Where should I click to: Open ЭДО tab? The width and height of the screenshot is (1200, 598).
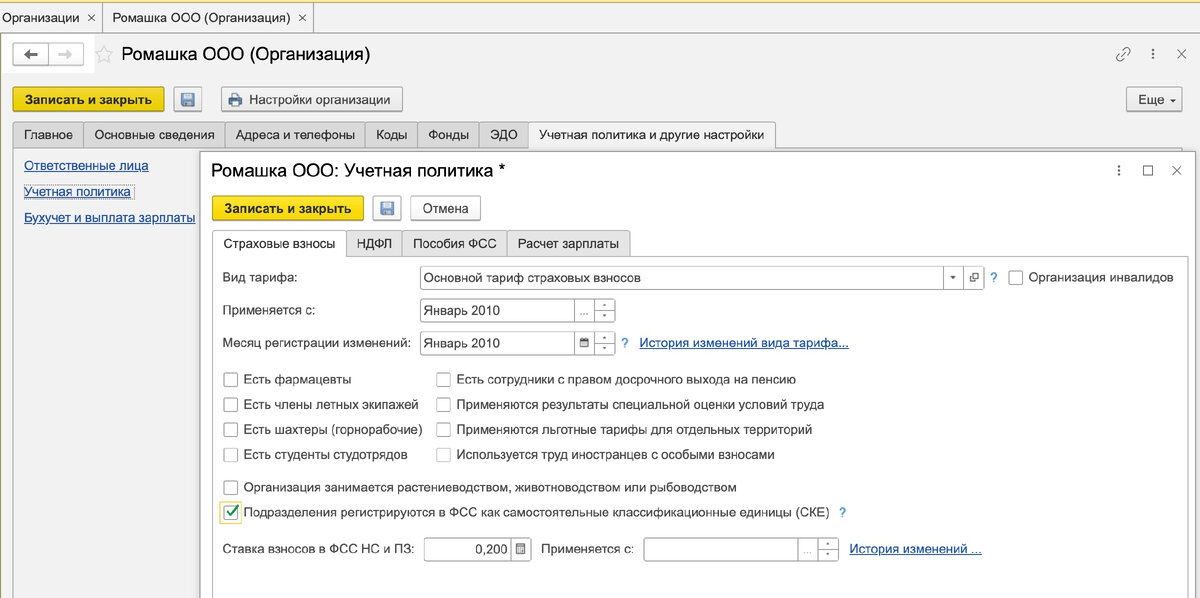(503, 135)
